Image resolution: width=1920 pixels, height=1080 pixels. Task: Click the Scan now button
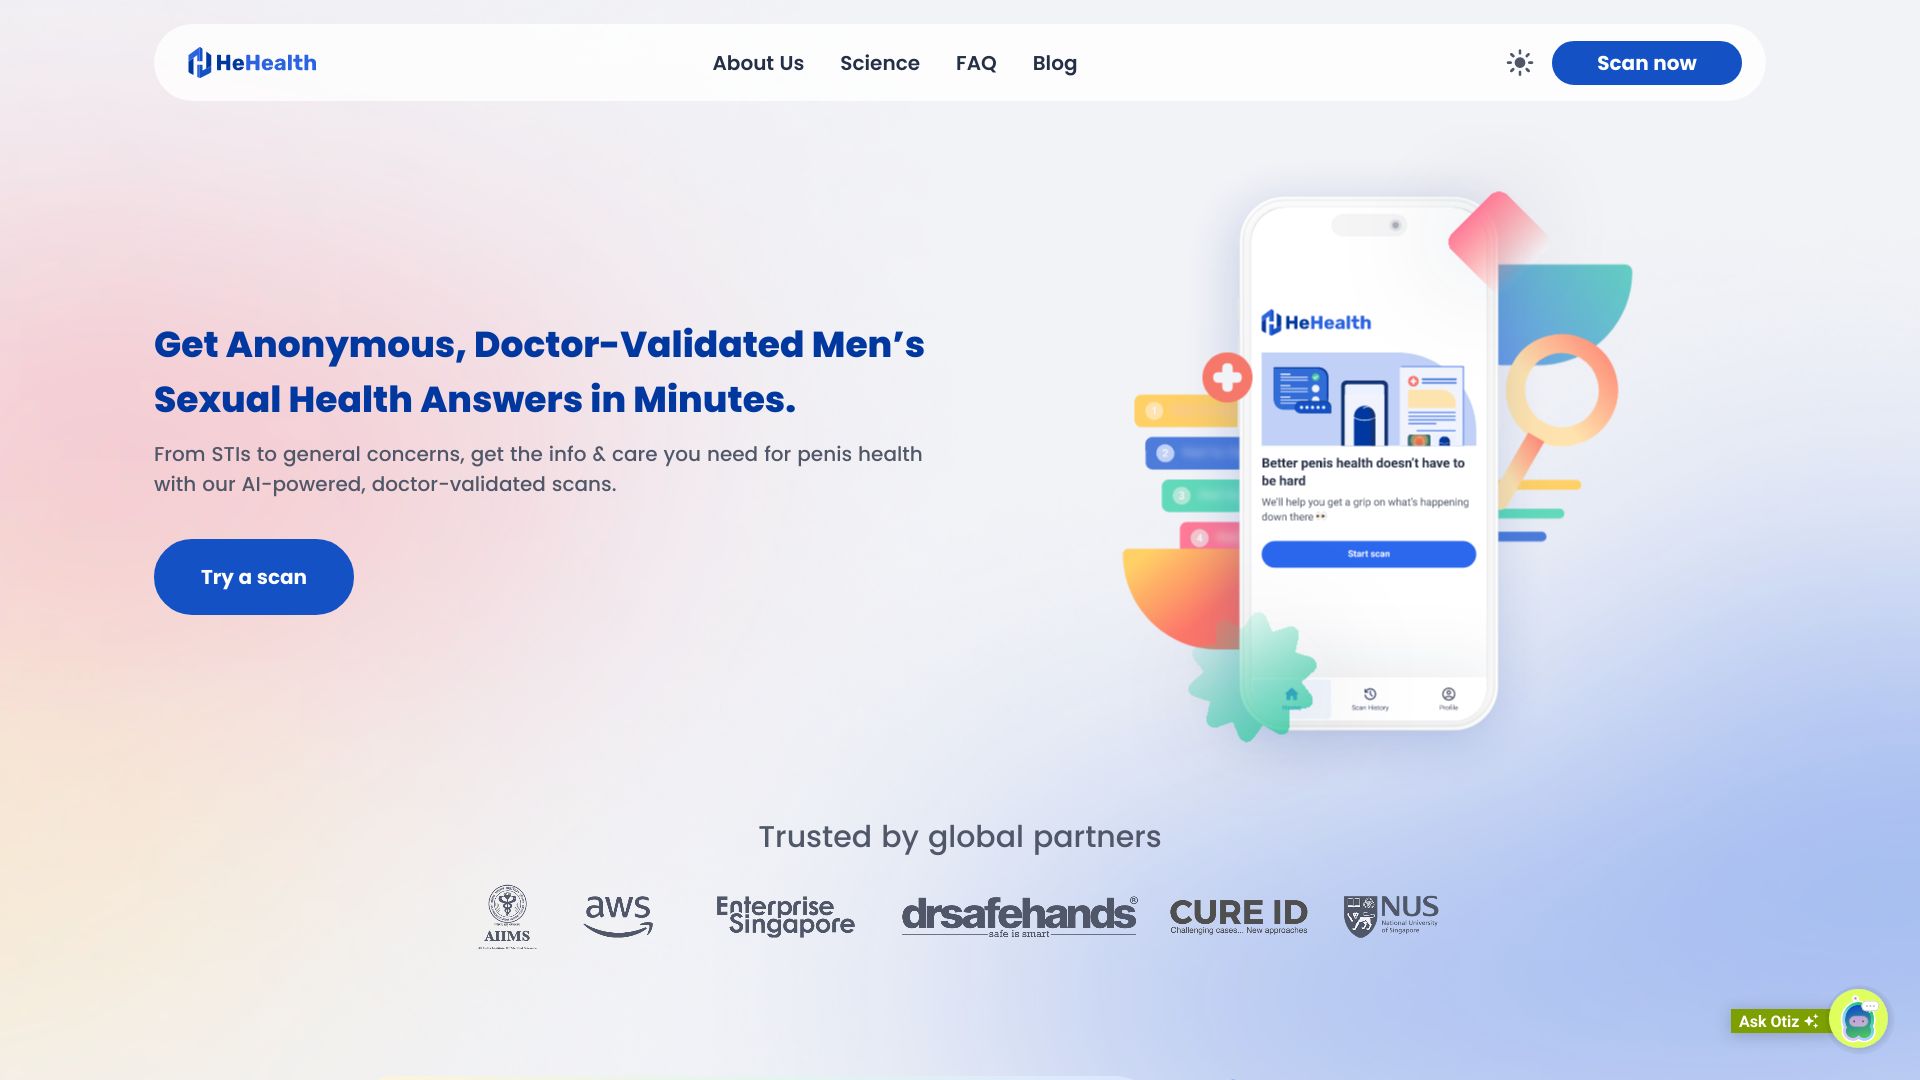click(x=1646, y=62)
